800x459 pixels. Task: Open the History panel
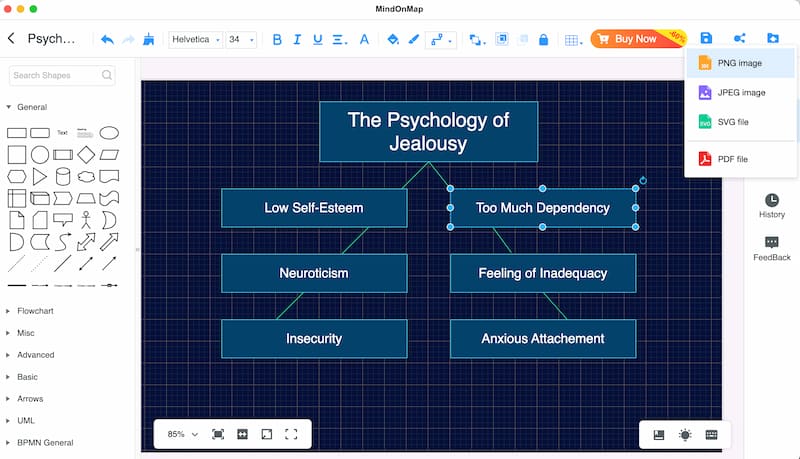click(x=771, y=206)
